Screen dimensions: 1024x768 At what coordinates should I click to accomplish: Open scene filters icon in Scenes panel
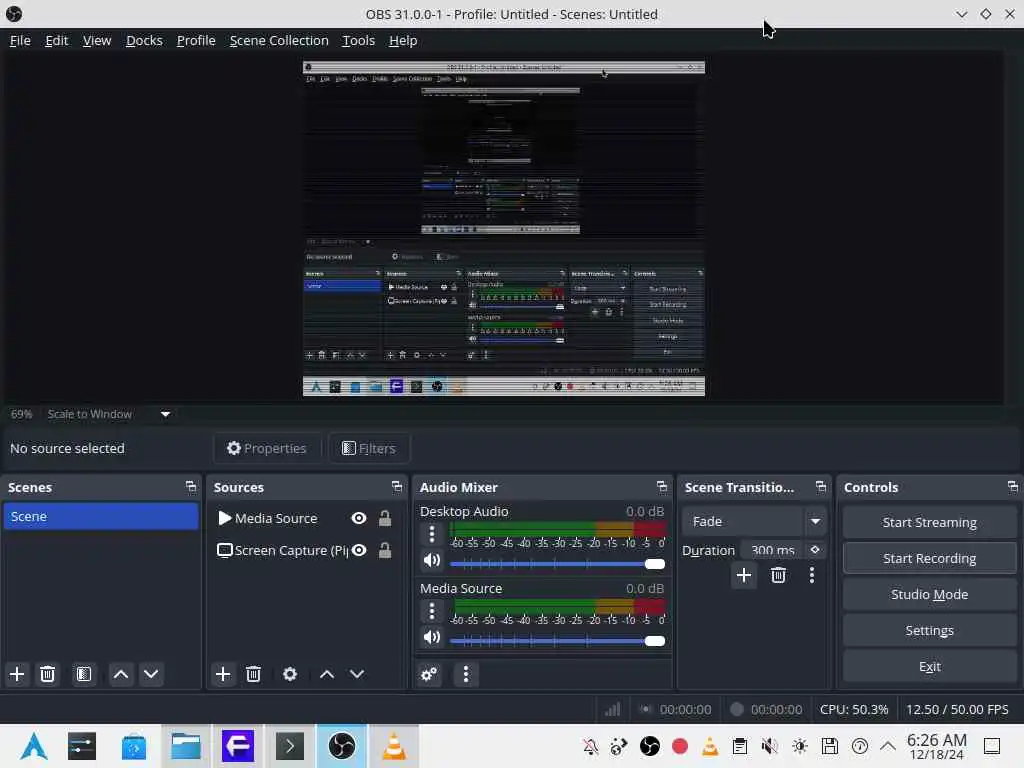[84, 674]
